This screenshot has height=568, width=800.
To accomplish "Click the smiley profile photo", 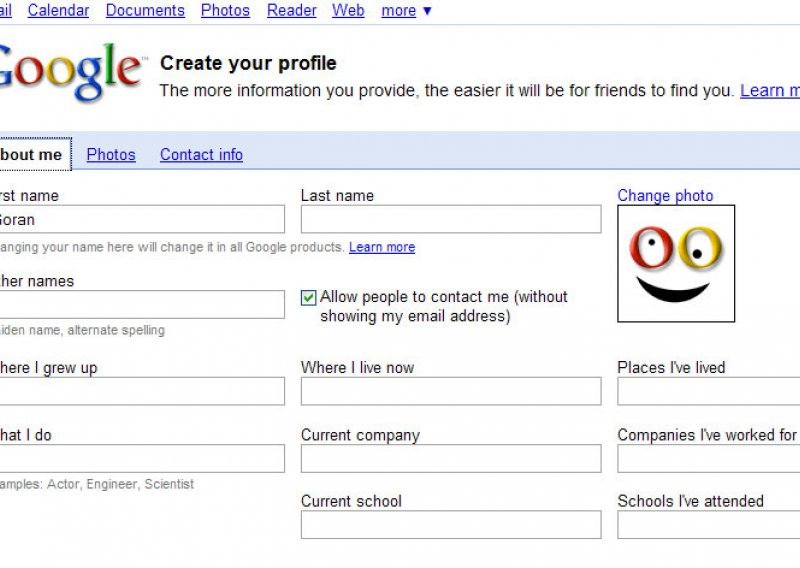I will [676, 263].
